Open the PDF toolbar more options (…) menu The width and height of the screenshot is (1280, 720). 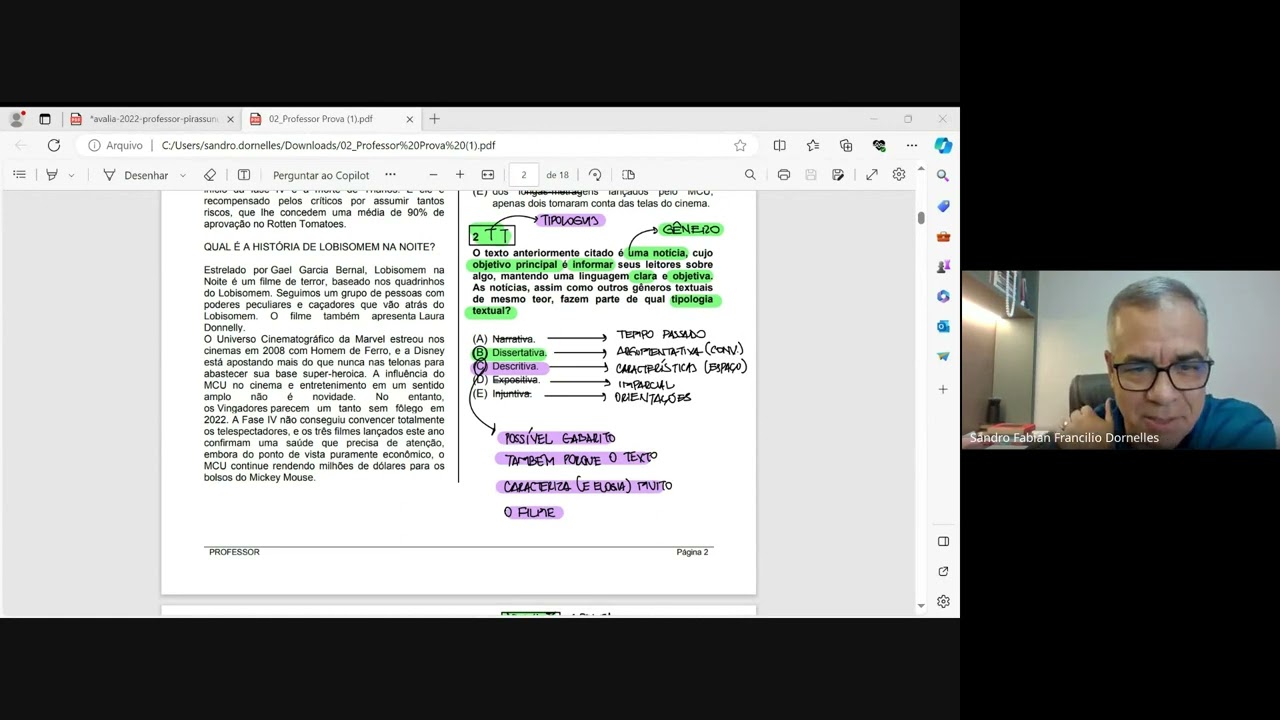390,175
